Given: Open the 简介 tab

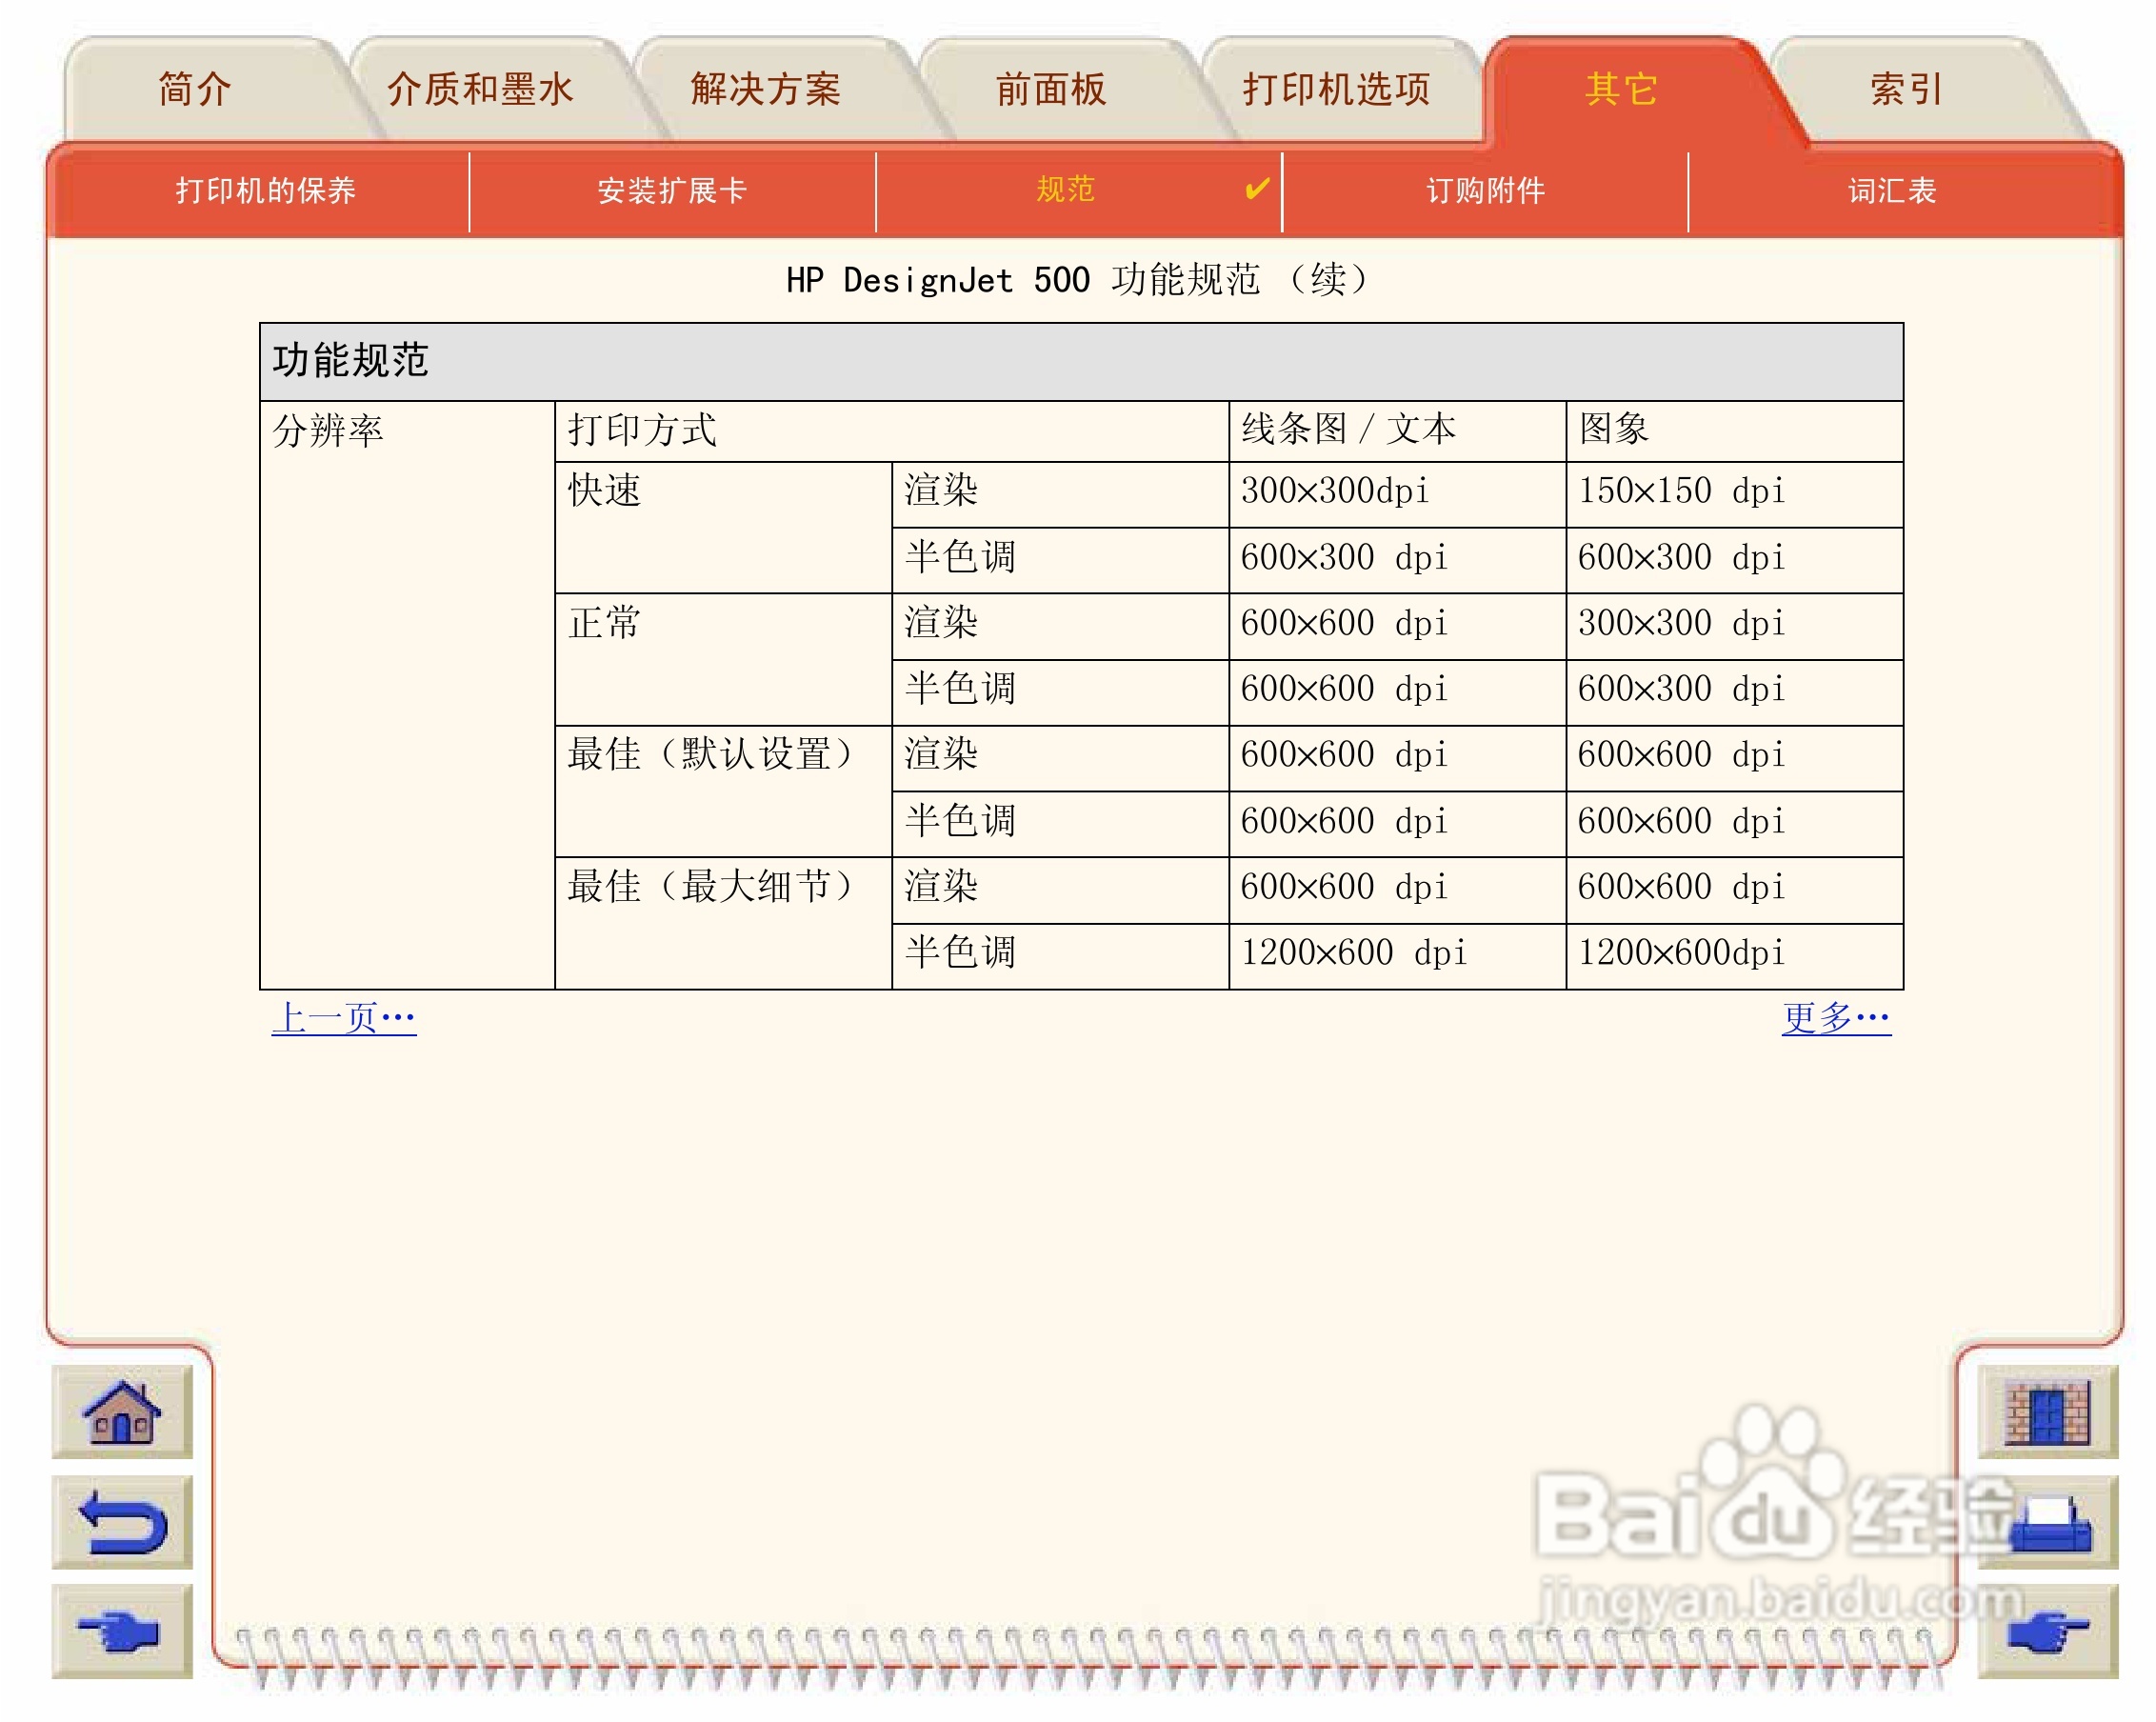Looking at the screenshot, I should click(x=195, y=90).
